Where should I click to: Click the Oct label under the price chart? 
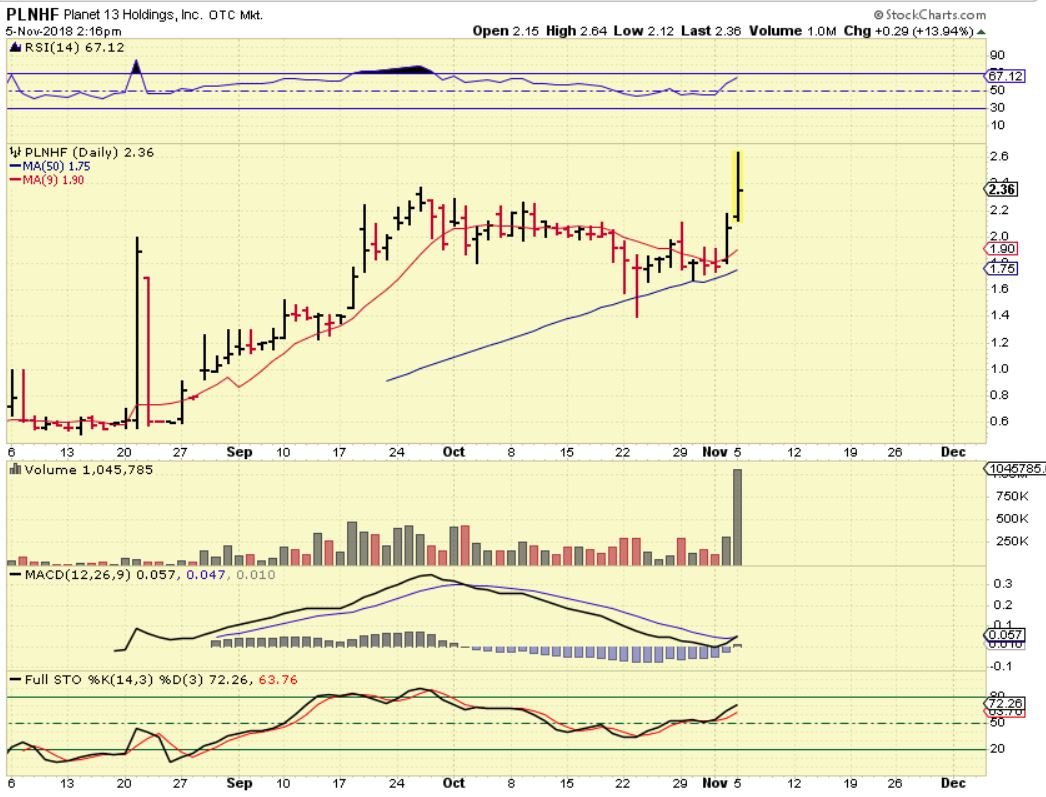454,452
